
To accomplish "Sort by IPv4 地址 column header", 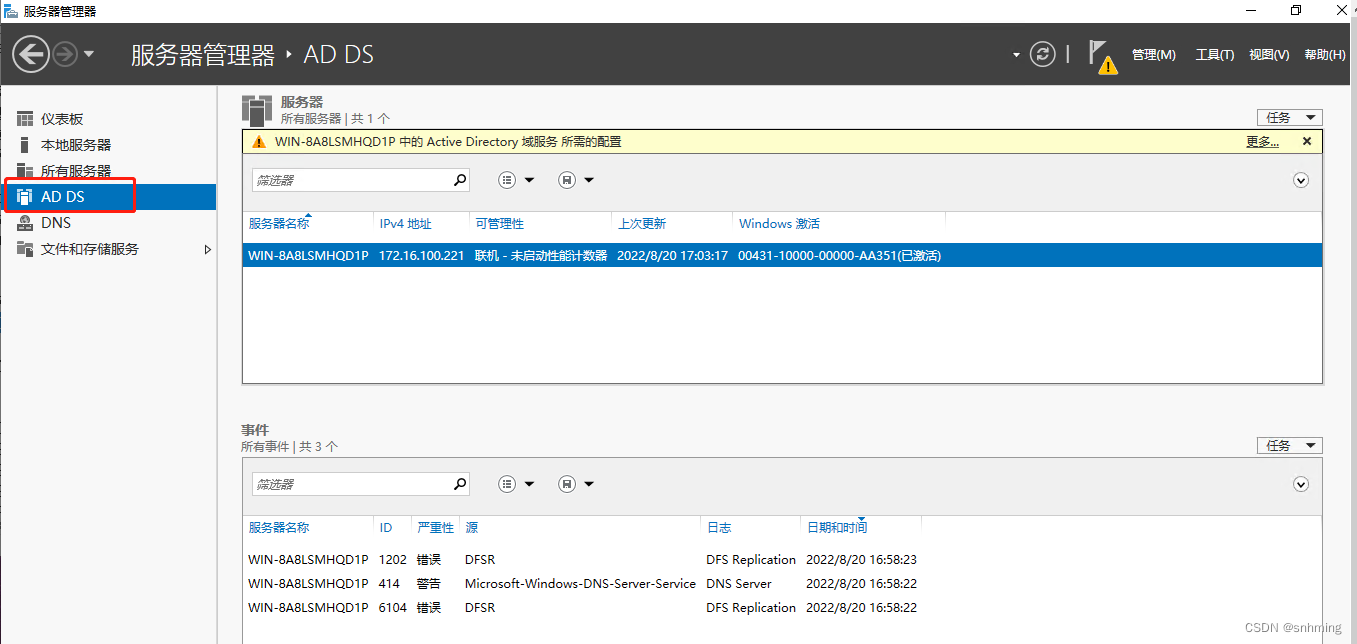I will (405, 224).
